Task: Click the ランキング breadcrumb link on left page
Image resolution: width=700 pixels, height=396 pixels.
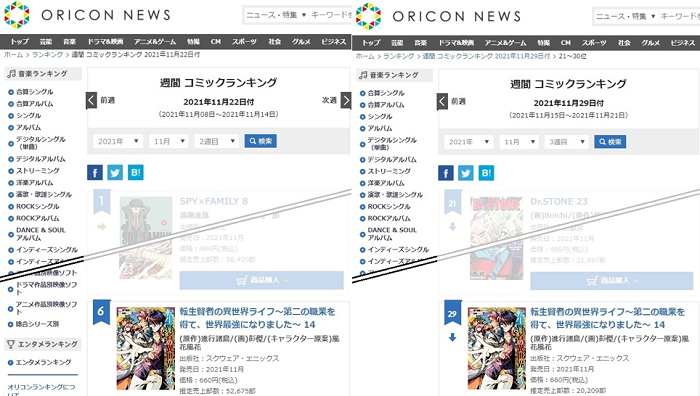Action: [47, 54]
